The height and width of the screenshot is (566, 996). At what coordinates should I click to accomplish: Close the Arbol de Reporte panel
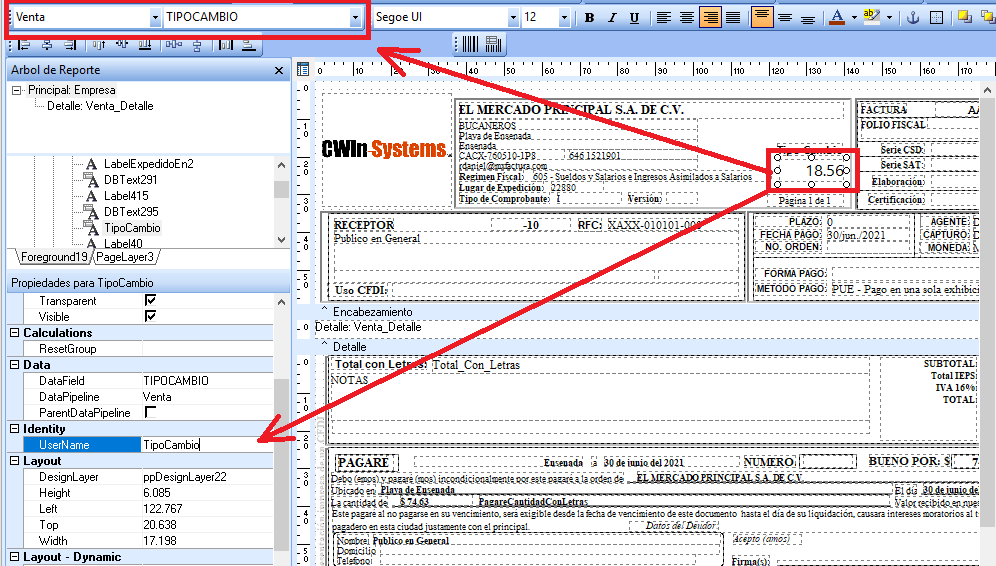[x=278, y=71]
